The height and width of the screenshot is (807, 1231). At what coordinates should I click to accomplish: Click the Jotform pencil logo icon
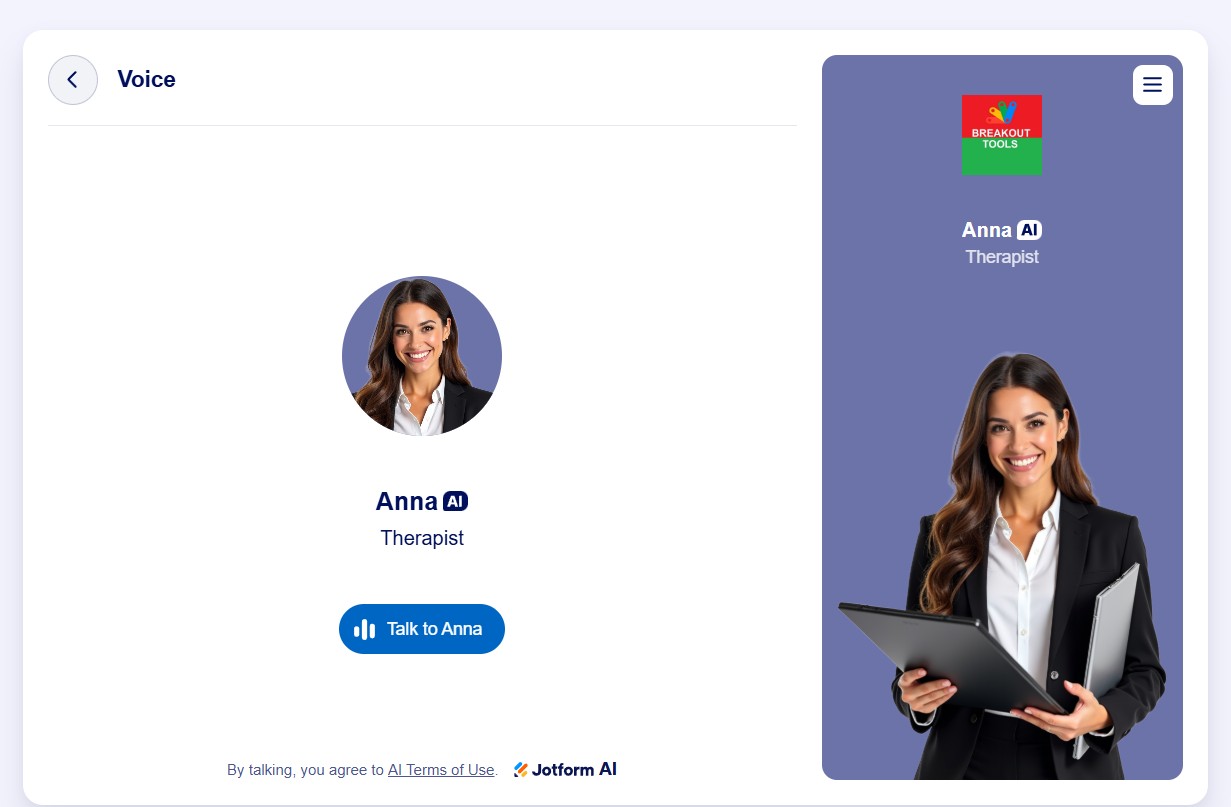tap(521, 770)
